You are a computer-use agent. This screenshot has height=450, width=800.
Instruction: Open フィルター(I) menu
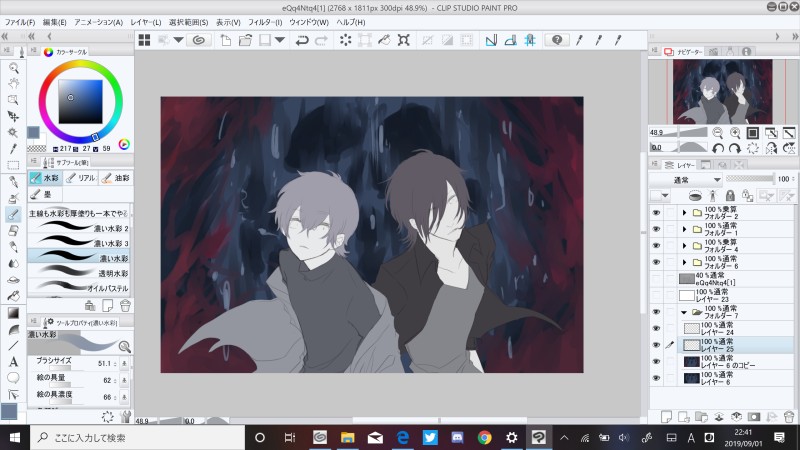tap(265, 22)
